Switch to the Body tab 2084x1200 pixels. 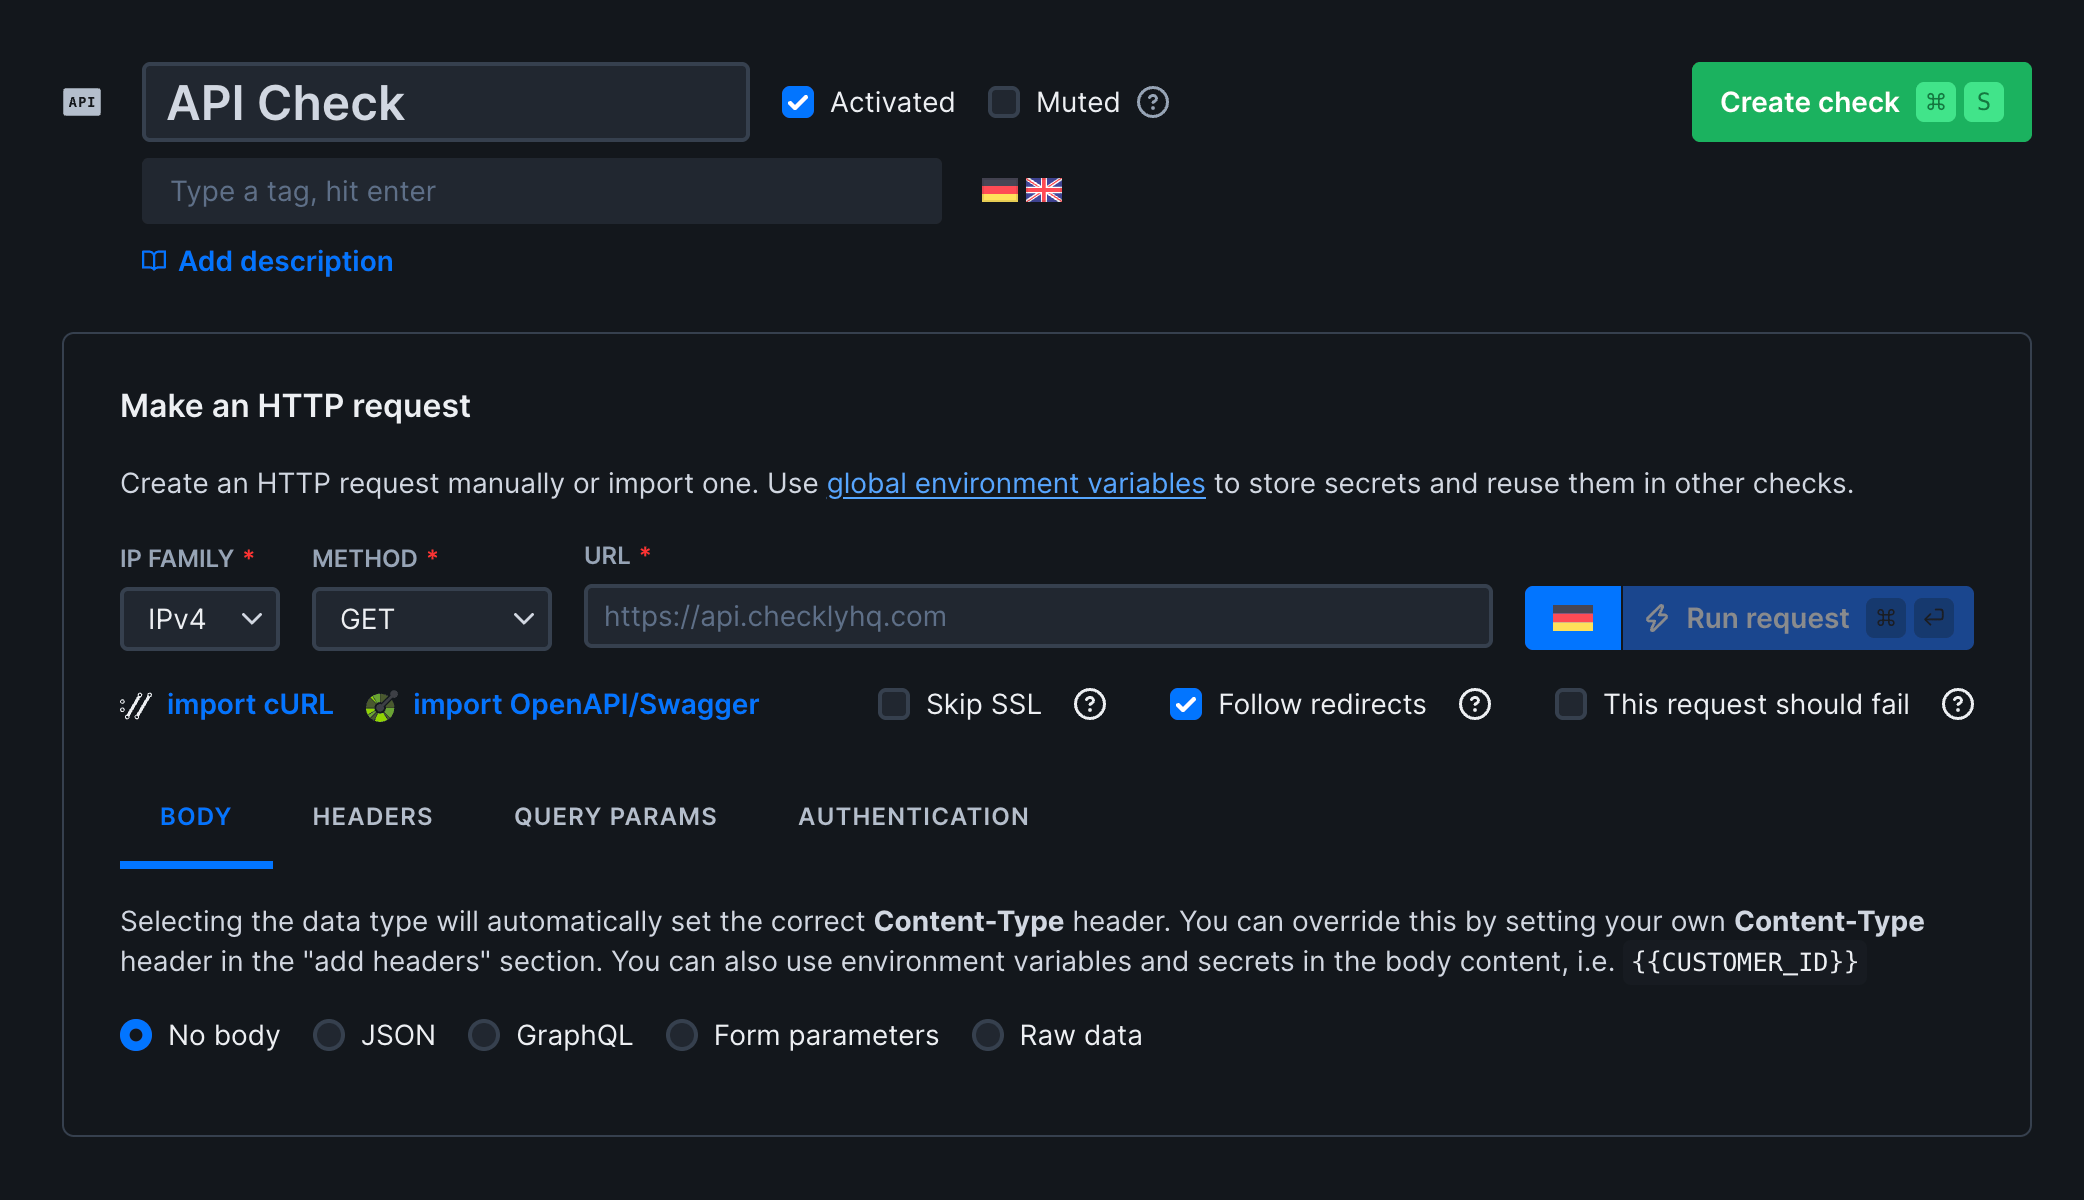point(196,817)
